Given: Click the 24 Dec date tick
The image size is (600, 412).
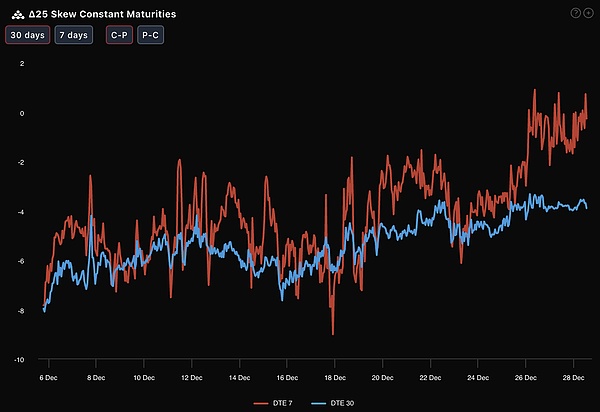Looking at the screenshot, I should tap(477, 378).
